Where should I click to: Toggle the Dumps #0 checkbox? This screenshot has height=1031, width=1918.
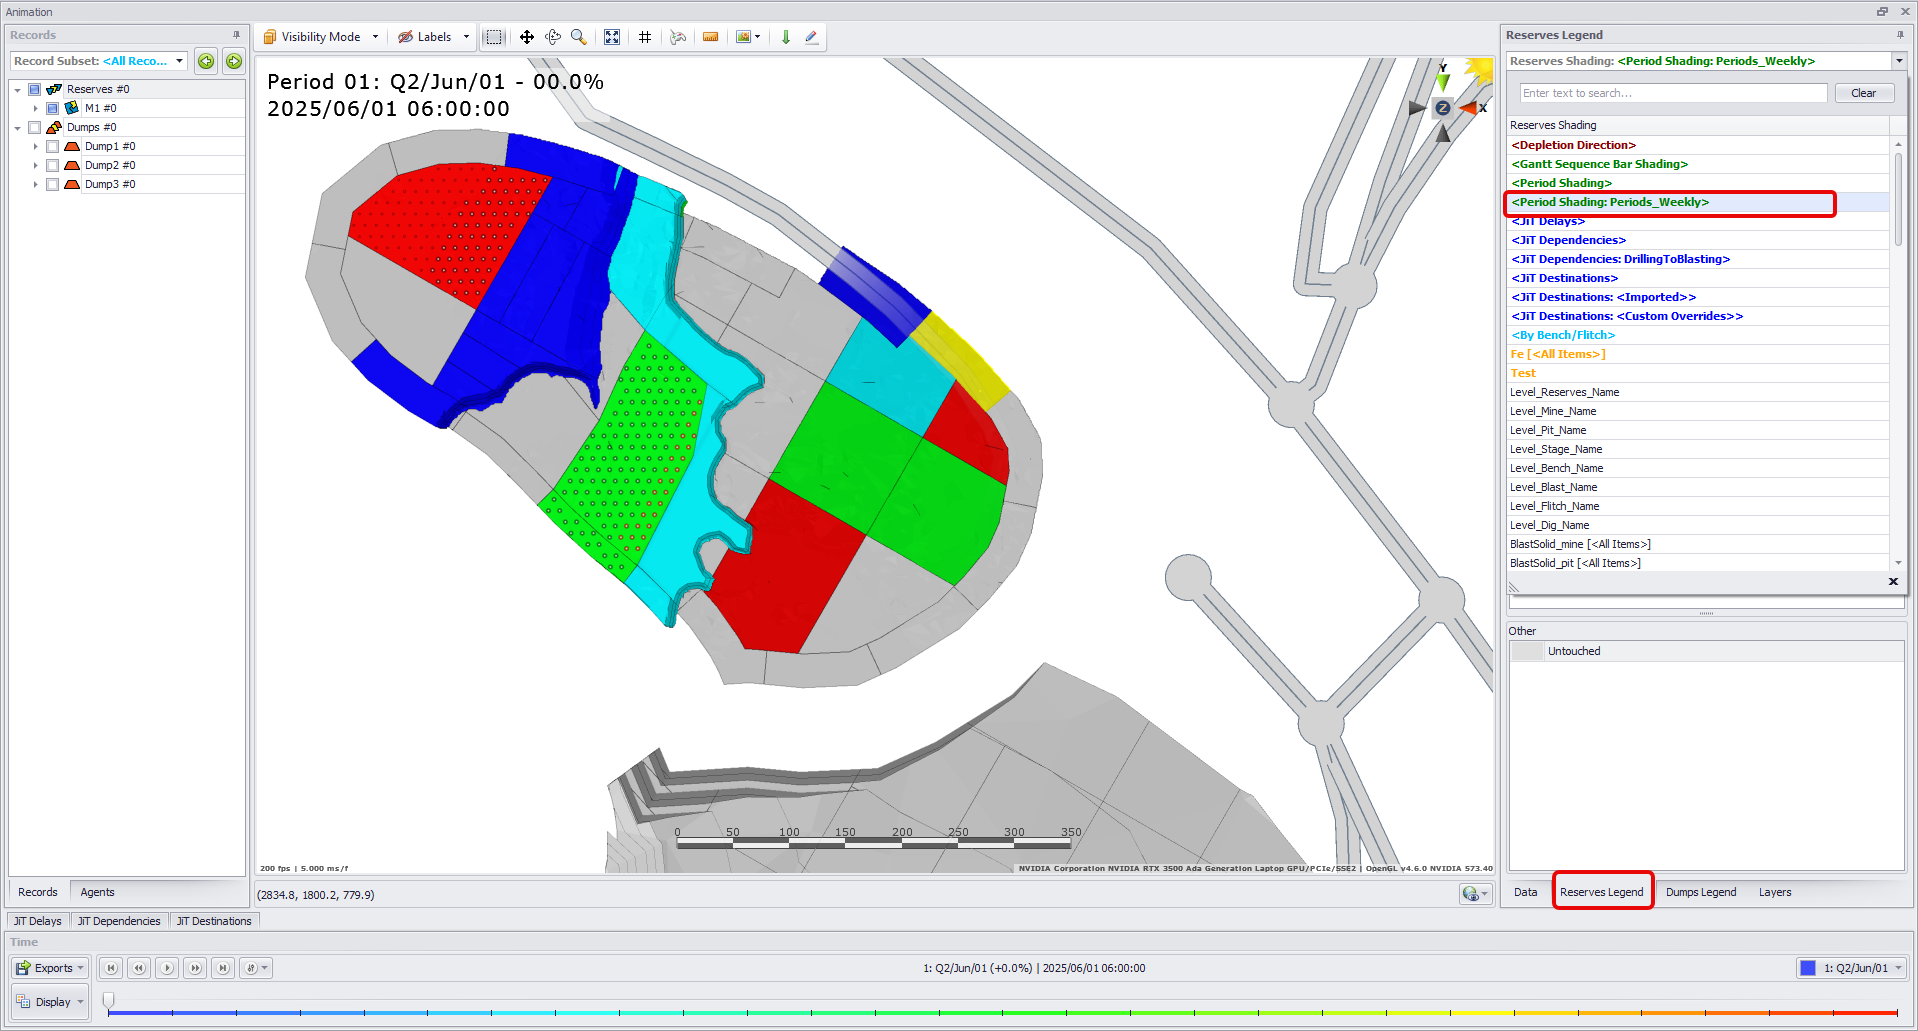[x=35, y=127]
